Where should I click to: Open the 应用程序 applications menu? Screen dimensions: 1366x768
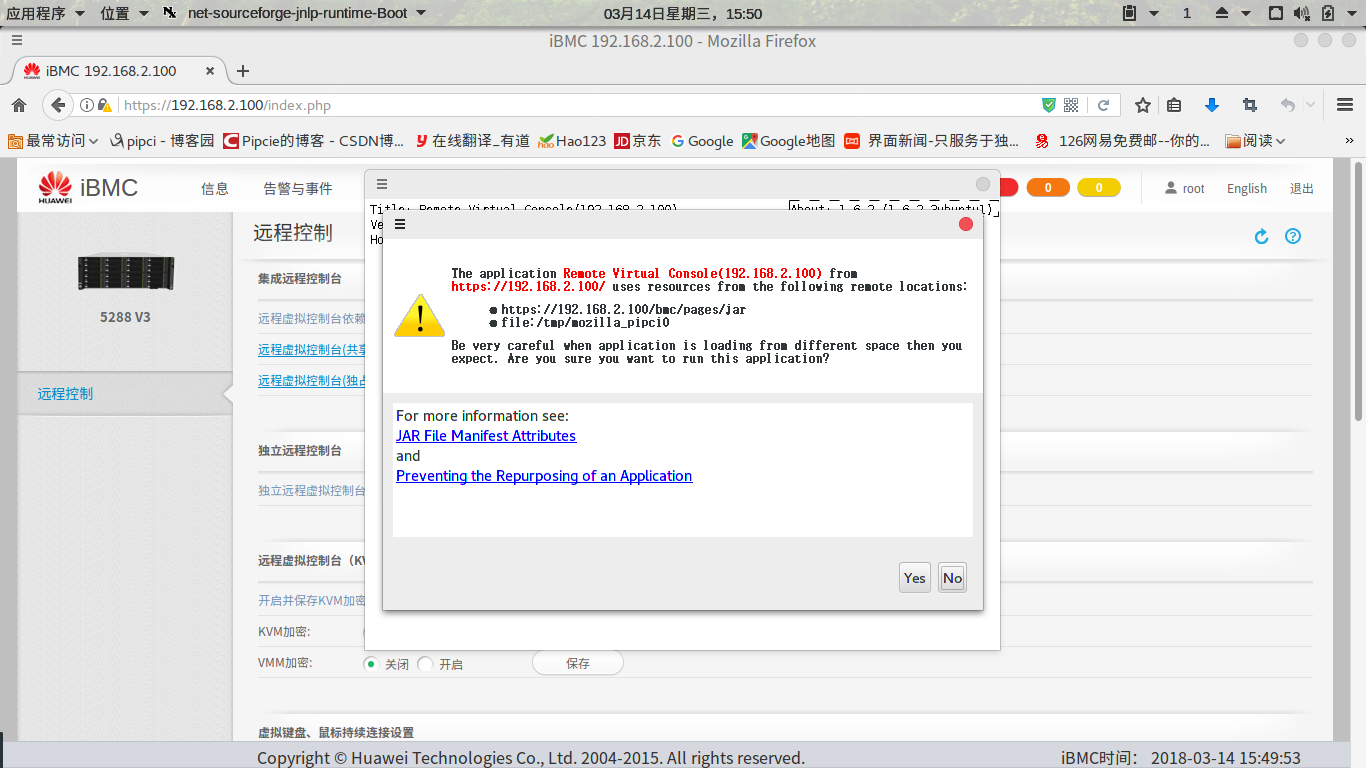click(x=44, y=13)
